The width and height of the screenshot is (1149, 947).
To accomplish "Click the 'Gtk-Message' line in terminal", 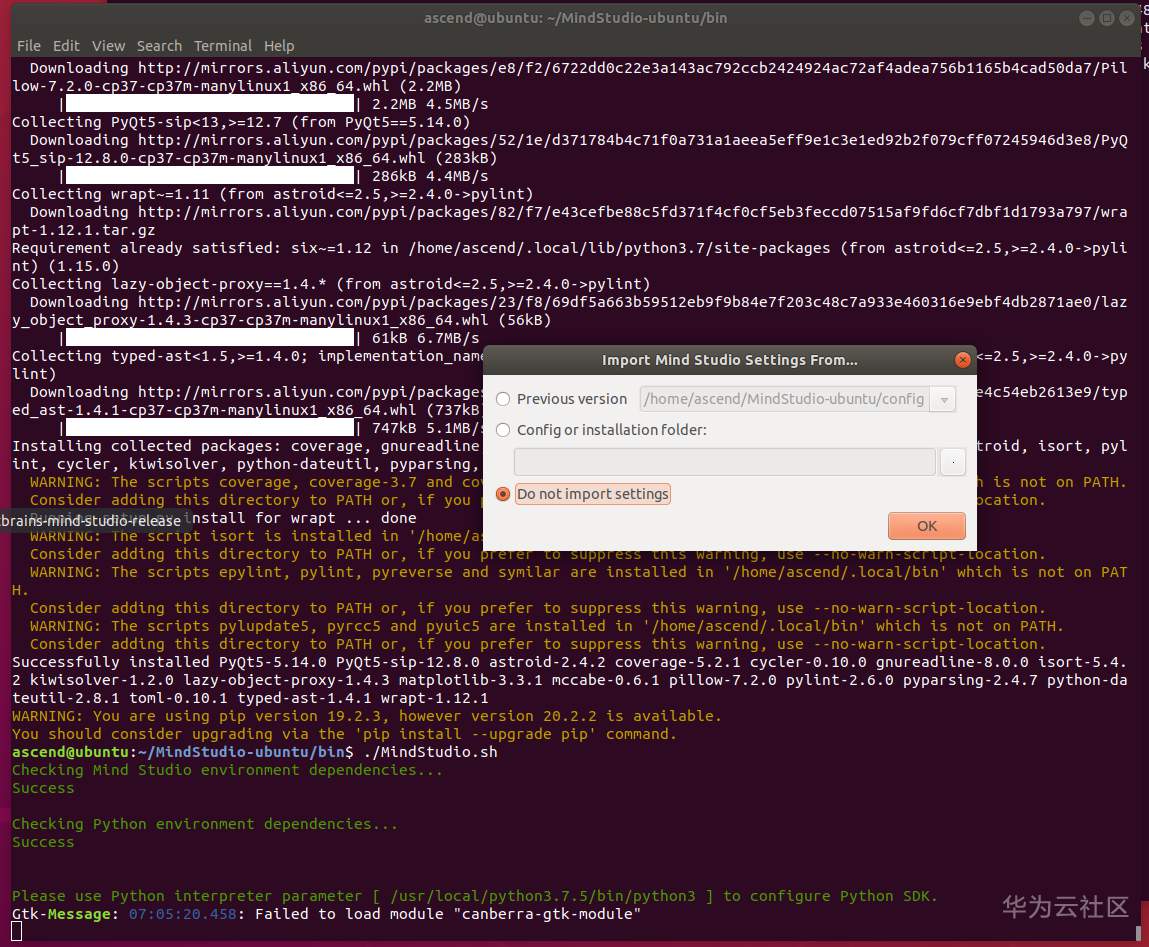I will click(x=326, y=914).
